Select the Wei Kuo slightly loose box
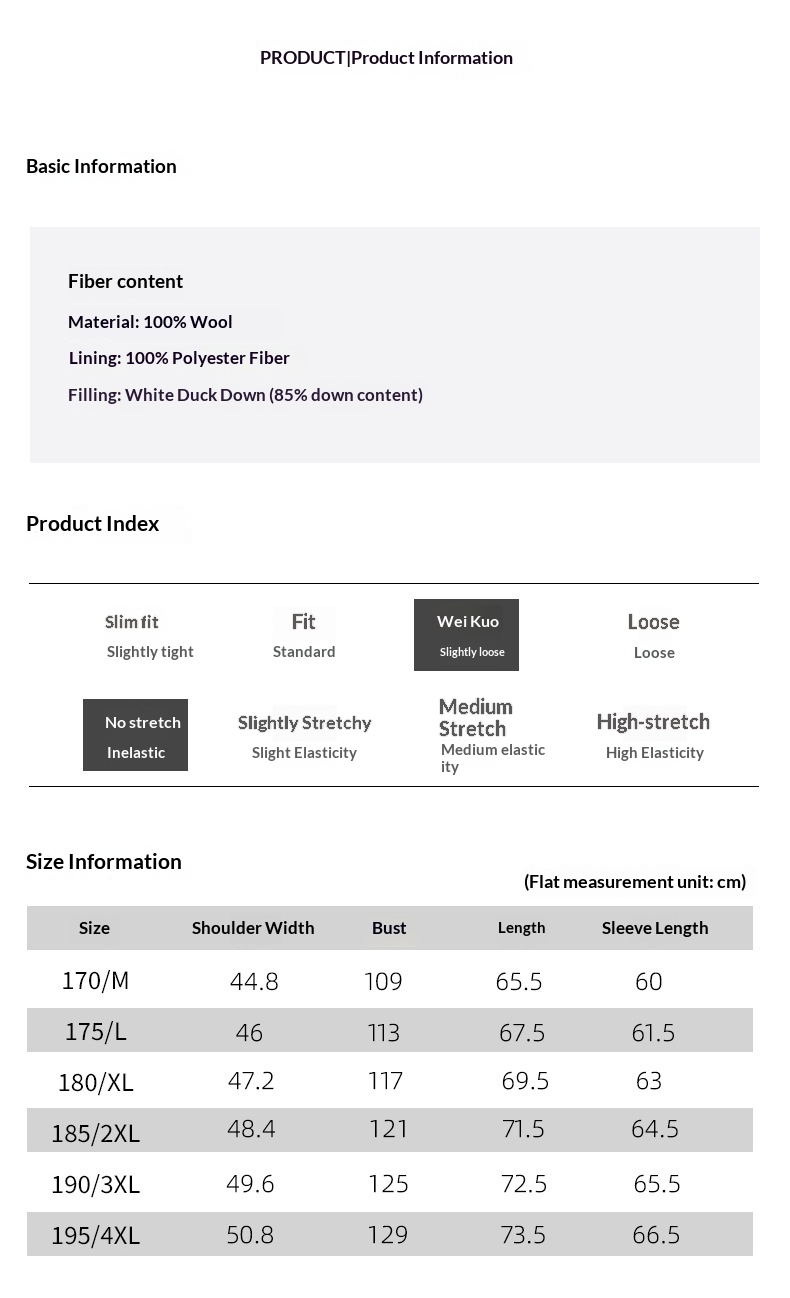The width and height of the screenshot is (790, 1298). (466, 635)
